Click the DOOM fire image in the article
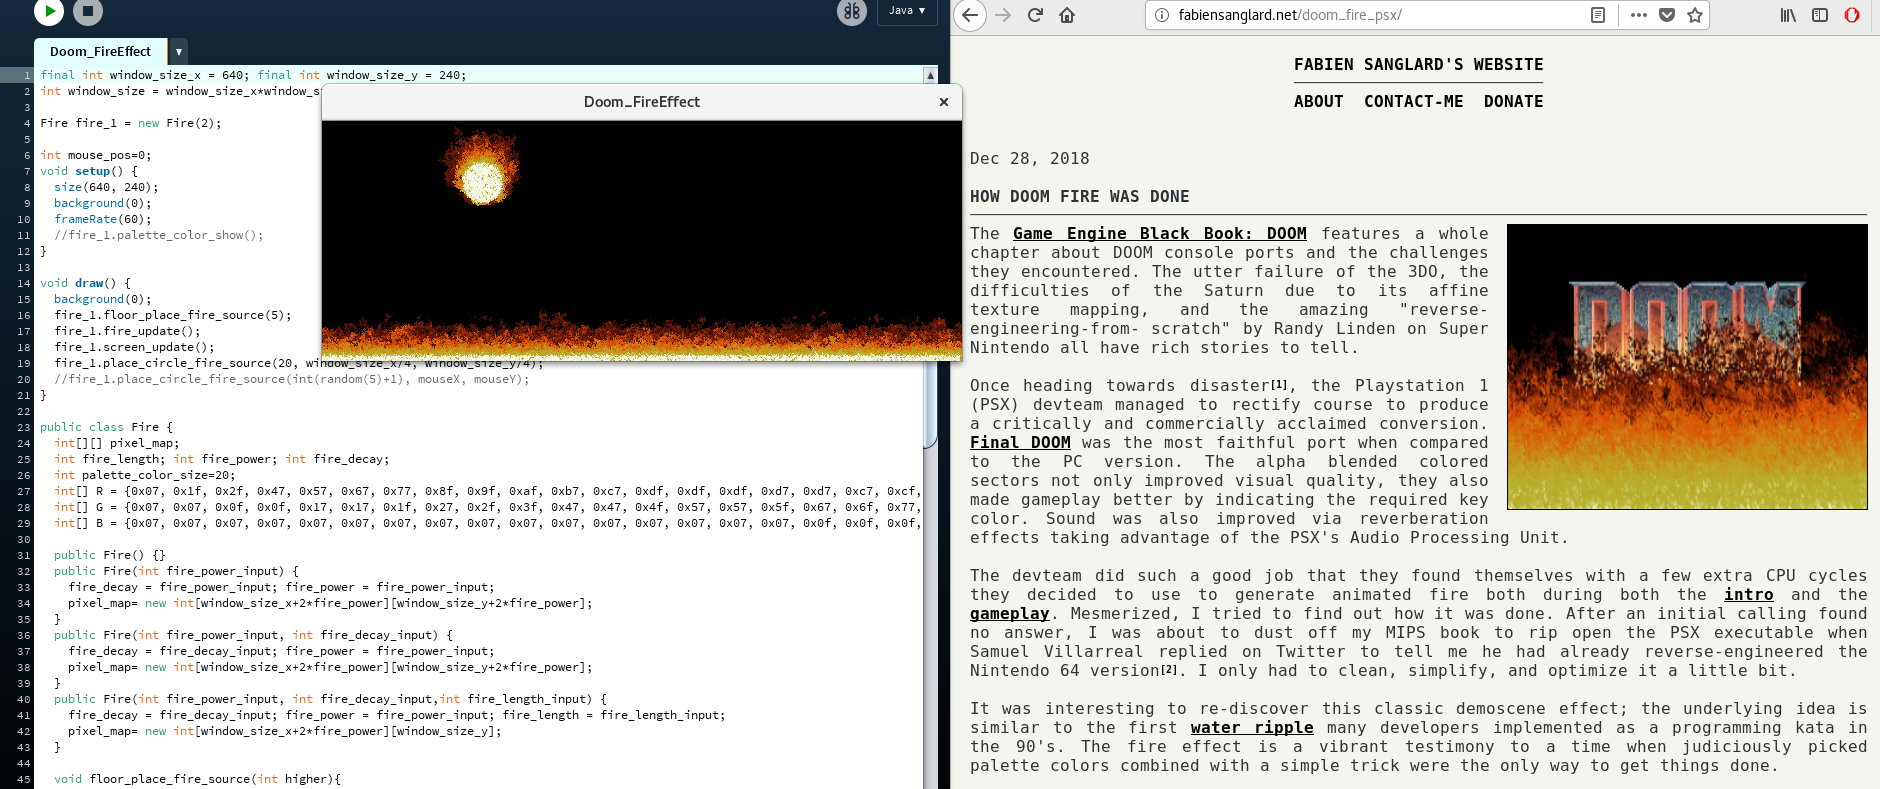Screen dimensions: 1880x789 pyautogui.click(x=1687, y=367)
